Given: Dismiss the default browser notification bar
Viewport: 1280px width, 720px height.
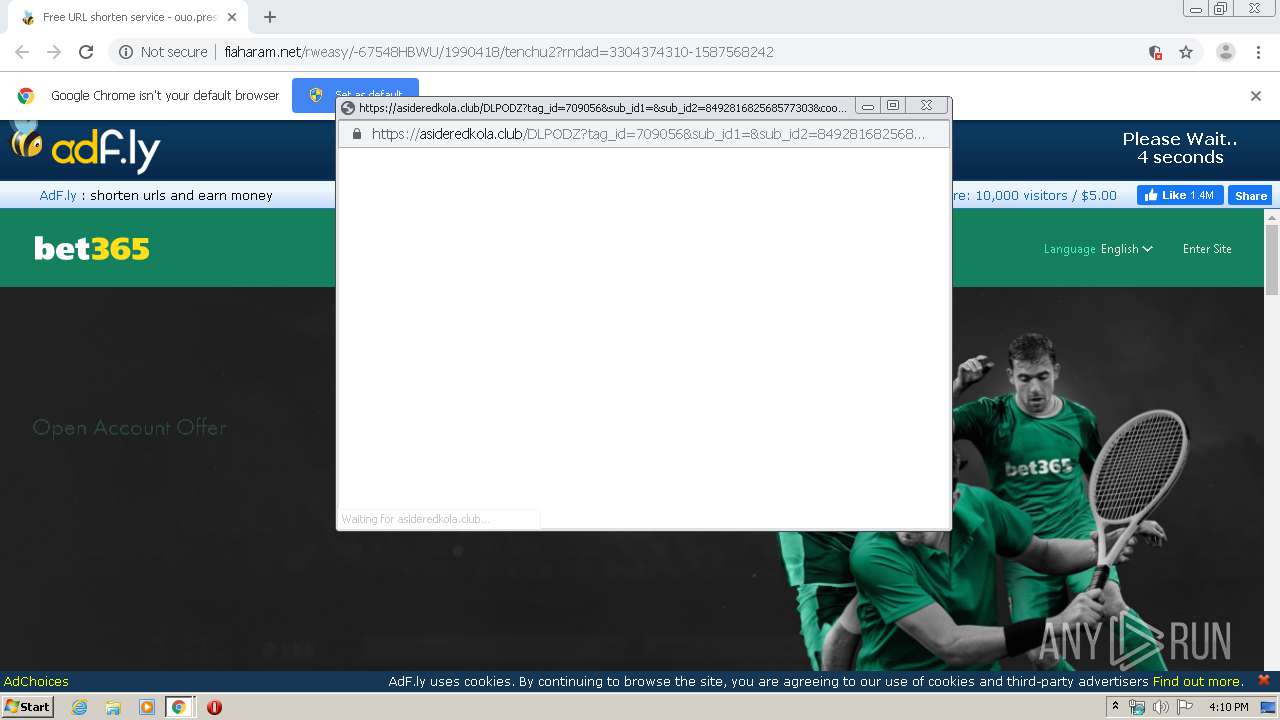Looking at the screenshot, I should tap(1256, 96).
